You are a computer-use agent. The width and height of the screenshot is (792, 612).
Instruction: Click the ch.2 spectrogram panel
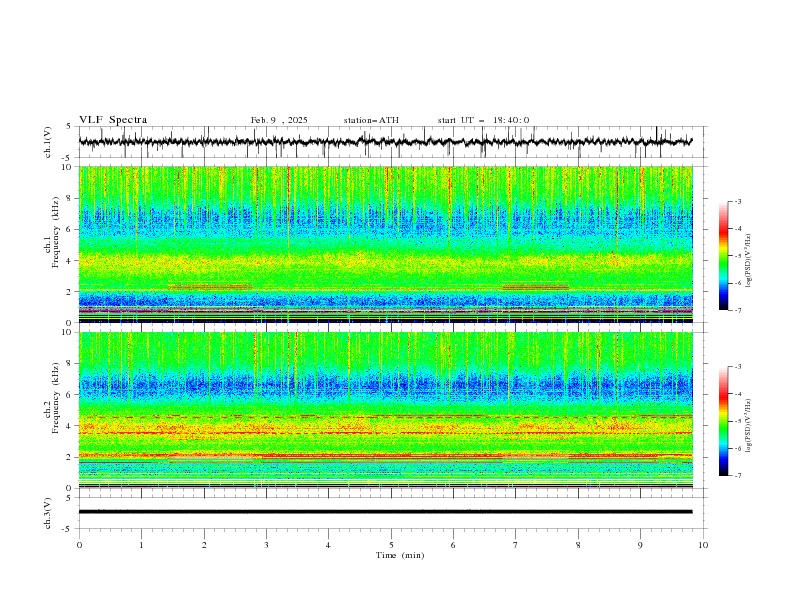386,410
